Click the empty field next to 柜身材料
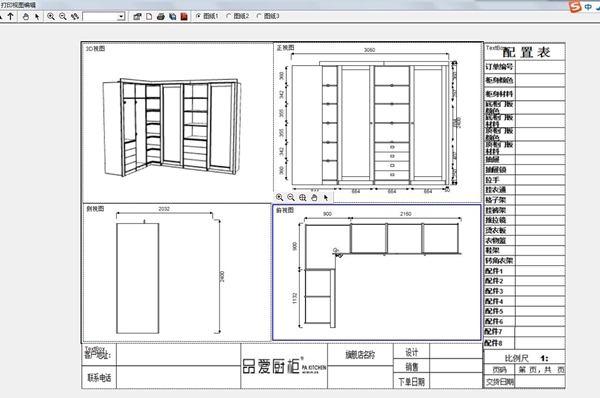 pyautogui.click(x=540, y=93)
